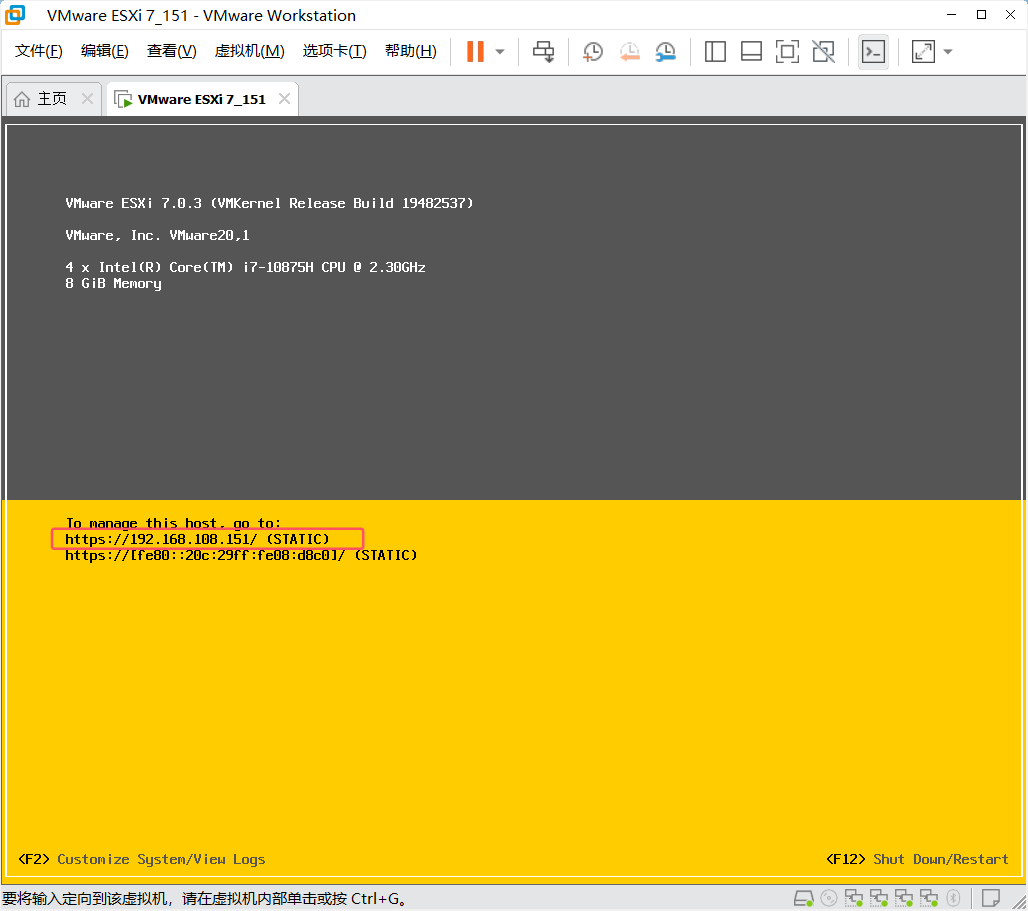Click the stretch guest display icon
The image size is (1028, 911).
tap(923, 52)
